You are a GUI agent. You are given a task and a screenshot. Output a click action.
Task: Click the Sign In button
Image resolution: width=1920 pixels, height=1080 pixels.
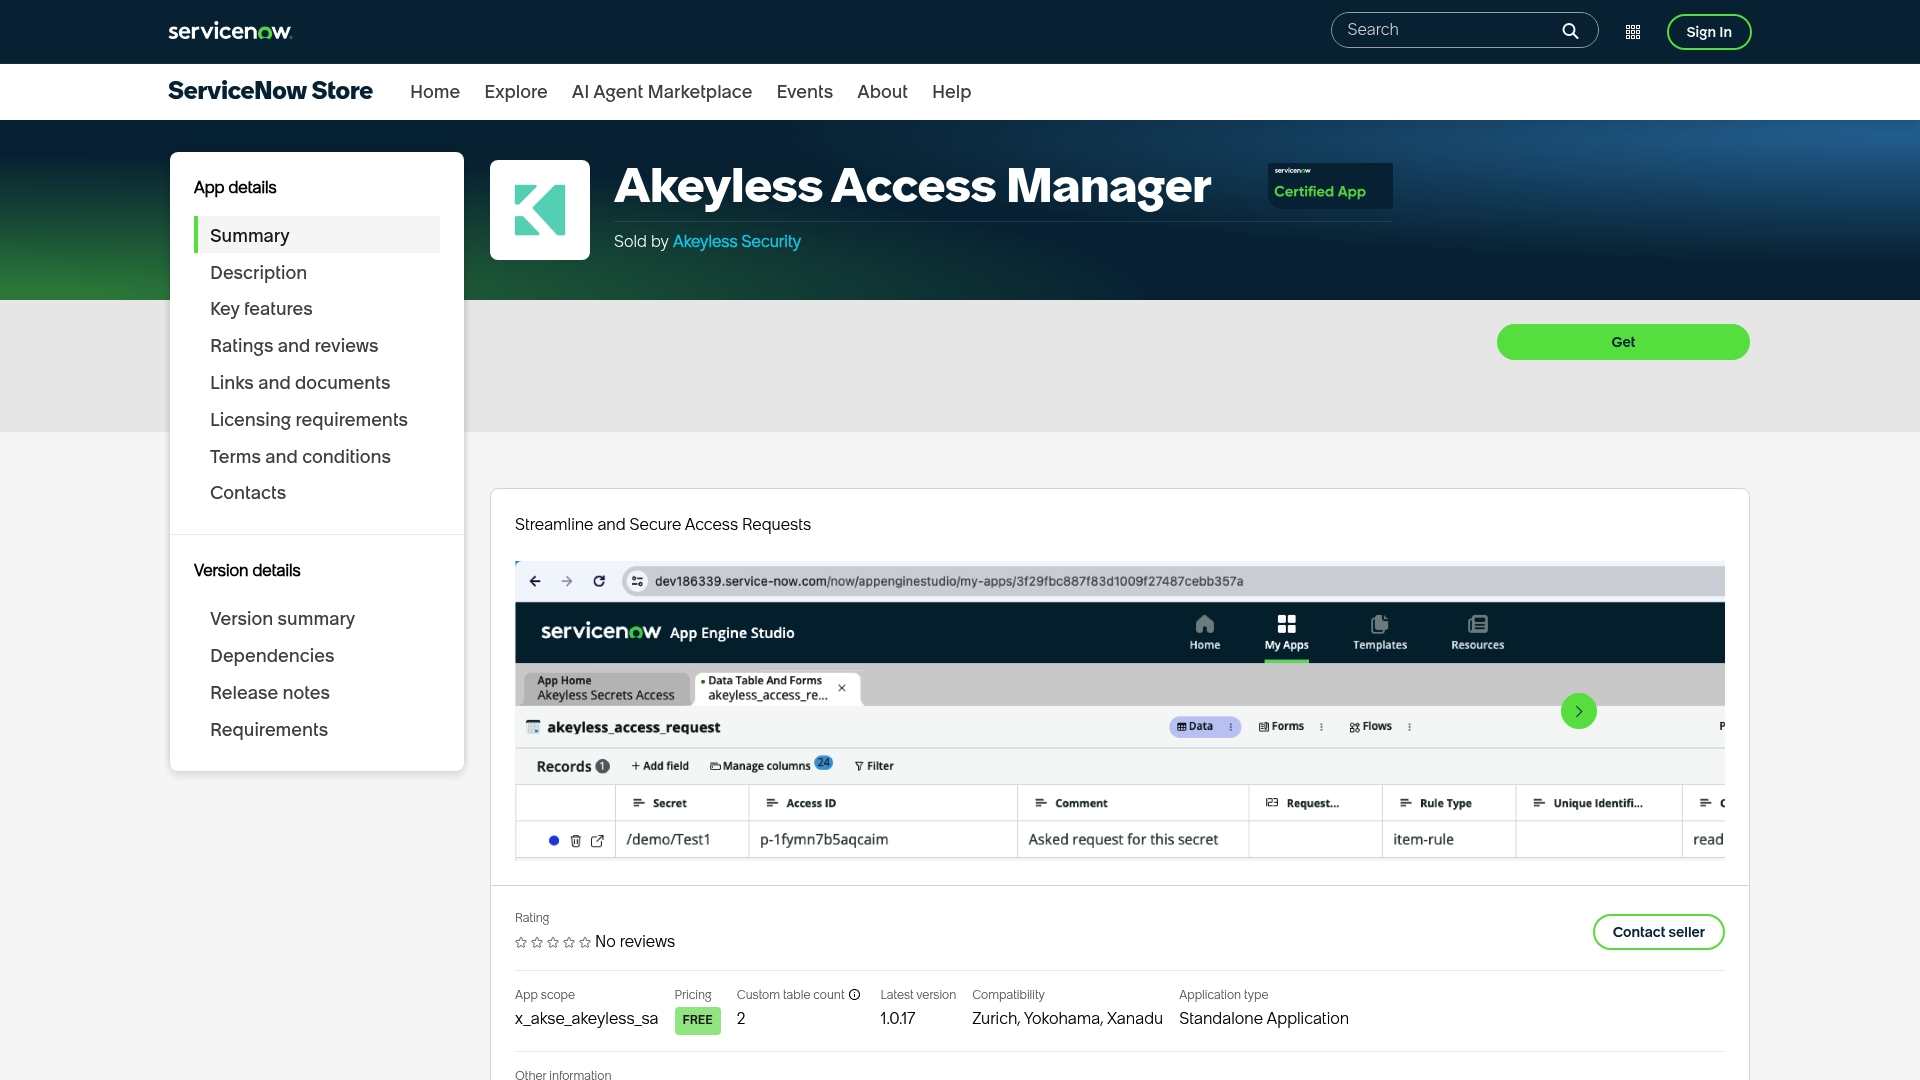pos(1709,32)
